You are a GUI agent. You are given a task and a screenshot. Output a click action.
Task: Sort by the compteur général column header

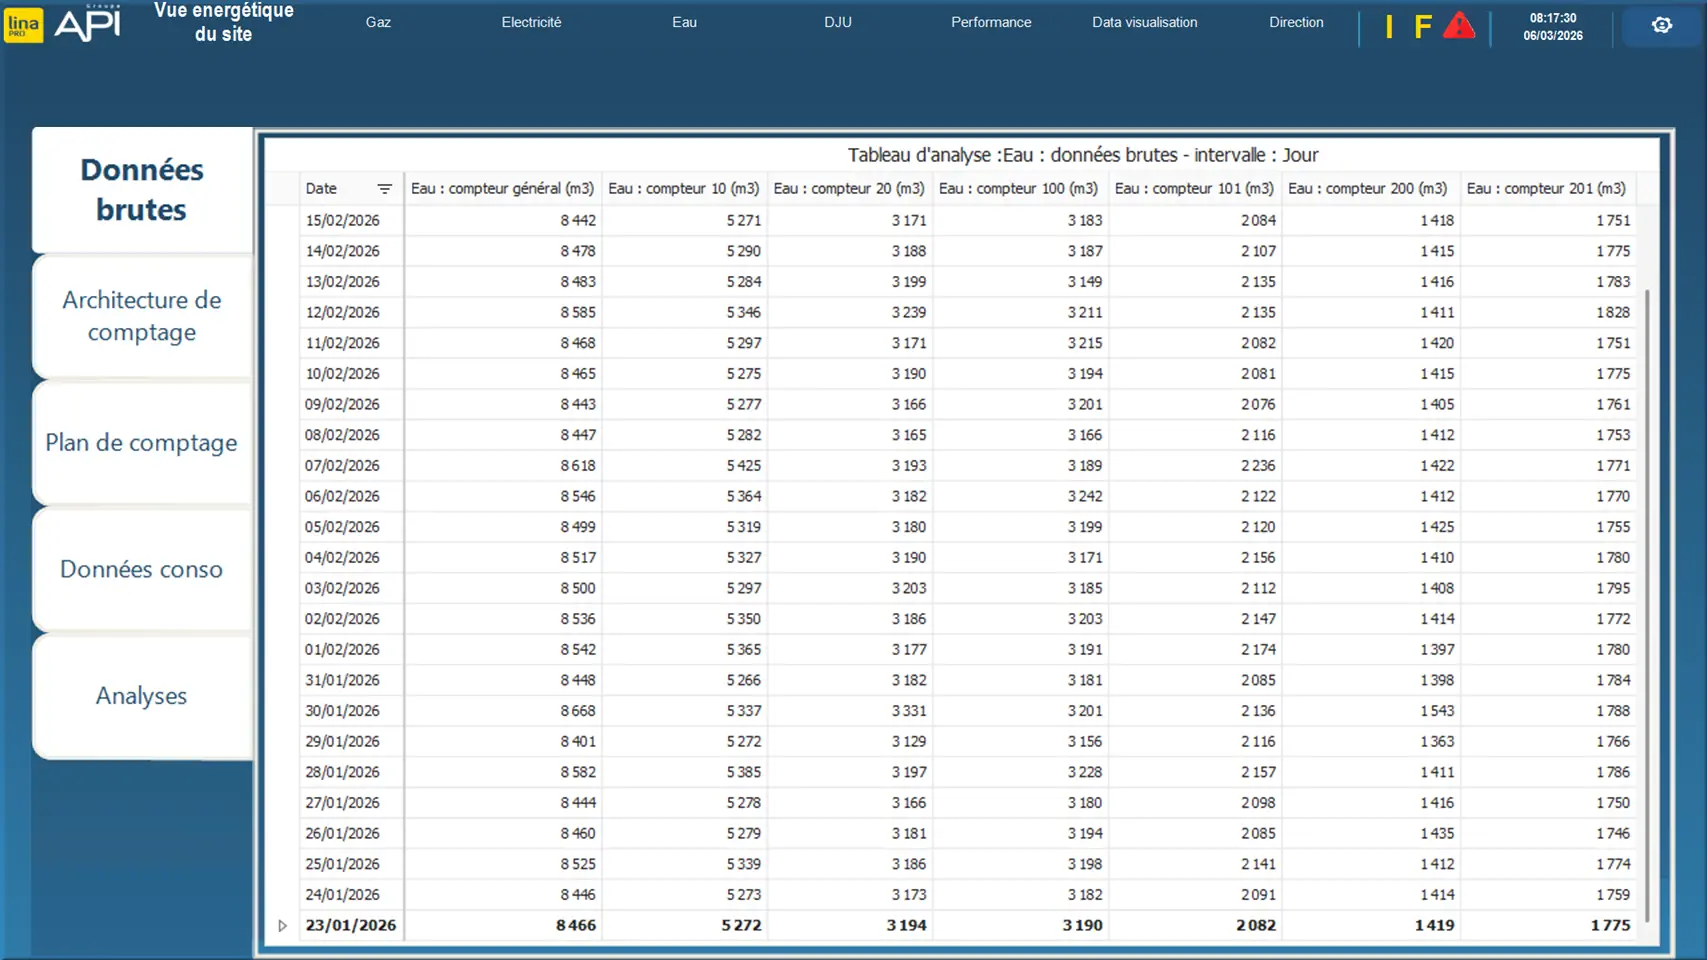click(x=502, y=189)
